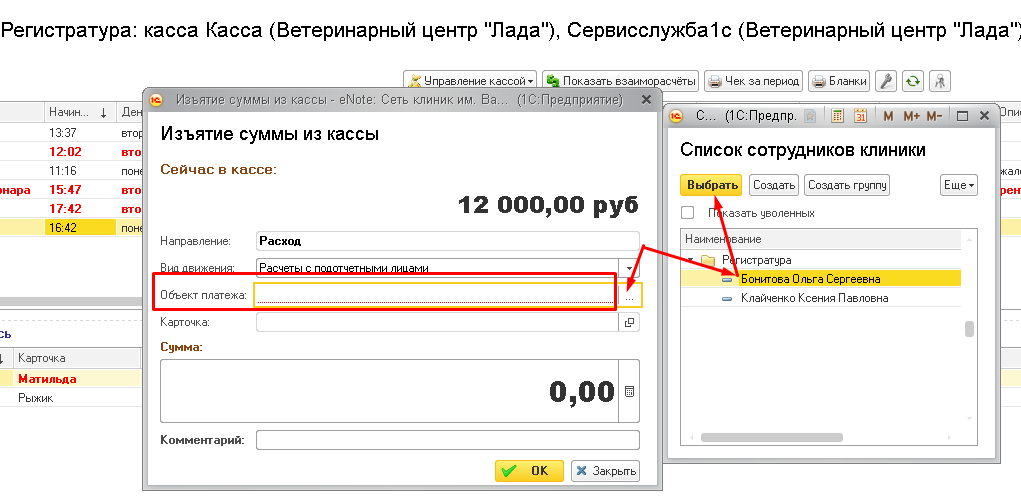Image resolution: width=1021 pixels, height=503 pixels.
Task: Open the calculator next to the Сумма field
Action: (628, 392)
